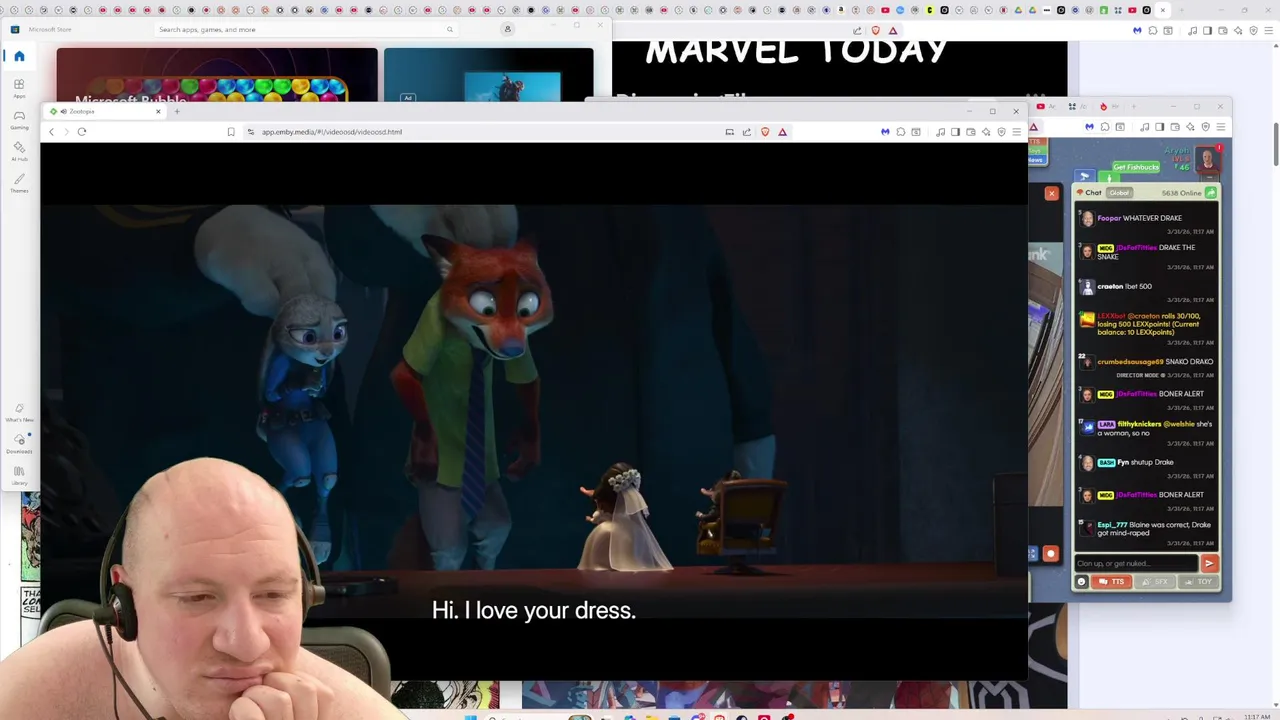Click username craeton in chat

click(1110, 286)
